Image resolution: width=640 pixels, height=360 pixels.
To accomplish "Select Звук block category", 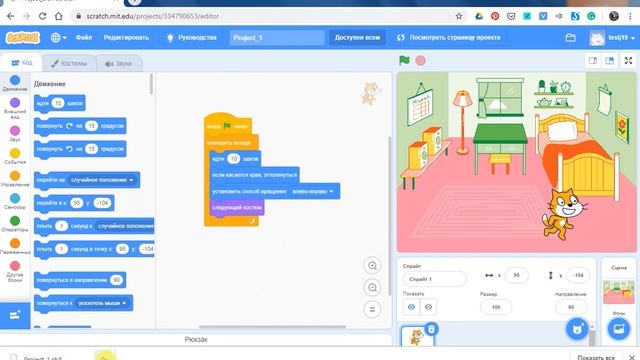I will click(15, 134).
